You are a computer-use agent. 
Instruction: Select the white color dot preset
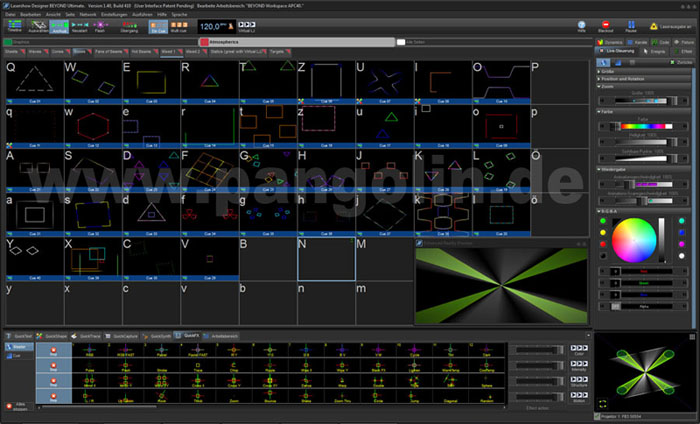pyautogui.click(x=682, y=256)
